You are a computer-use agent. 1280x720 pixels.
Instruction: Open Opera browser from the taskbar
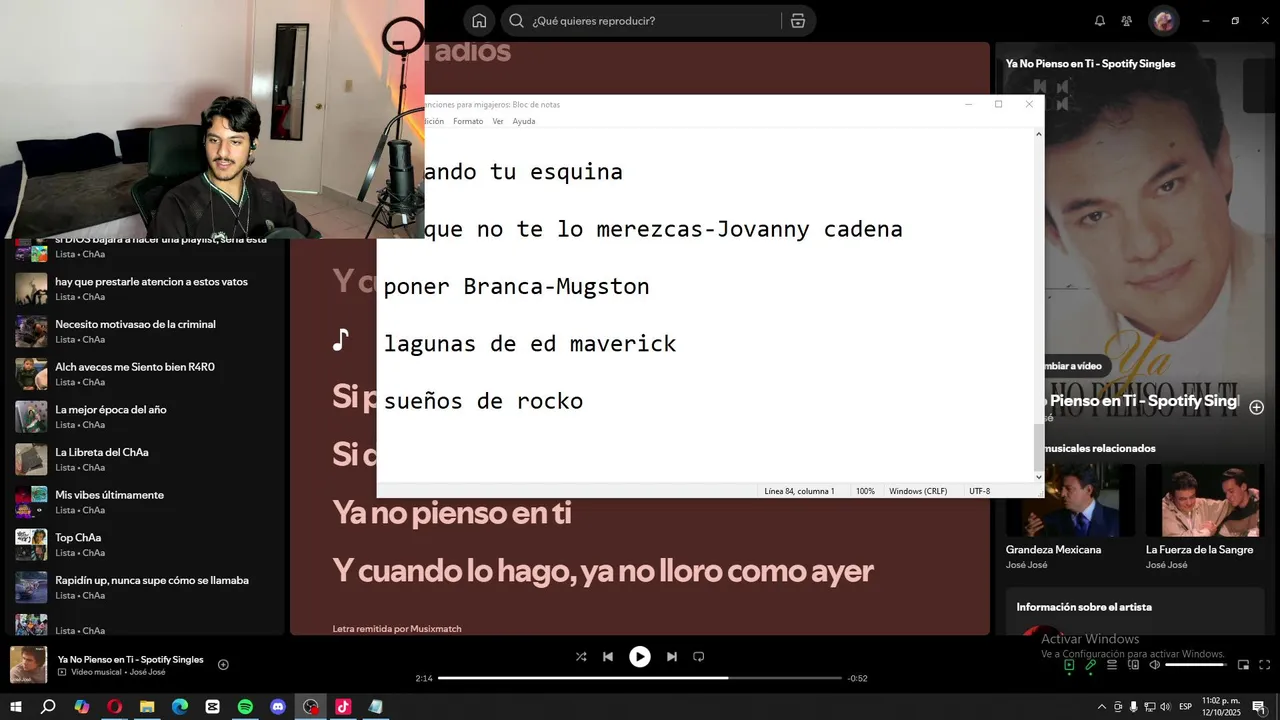coord(114,707)
